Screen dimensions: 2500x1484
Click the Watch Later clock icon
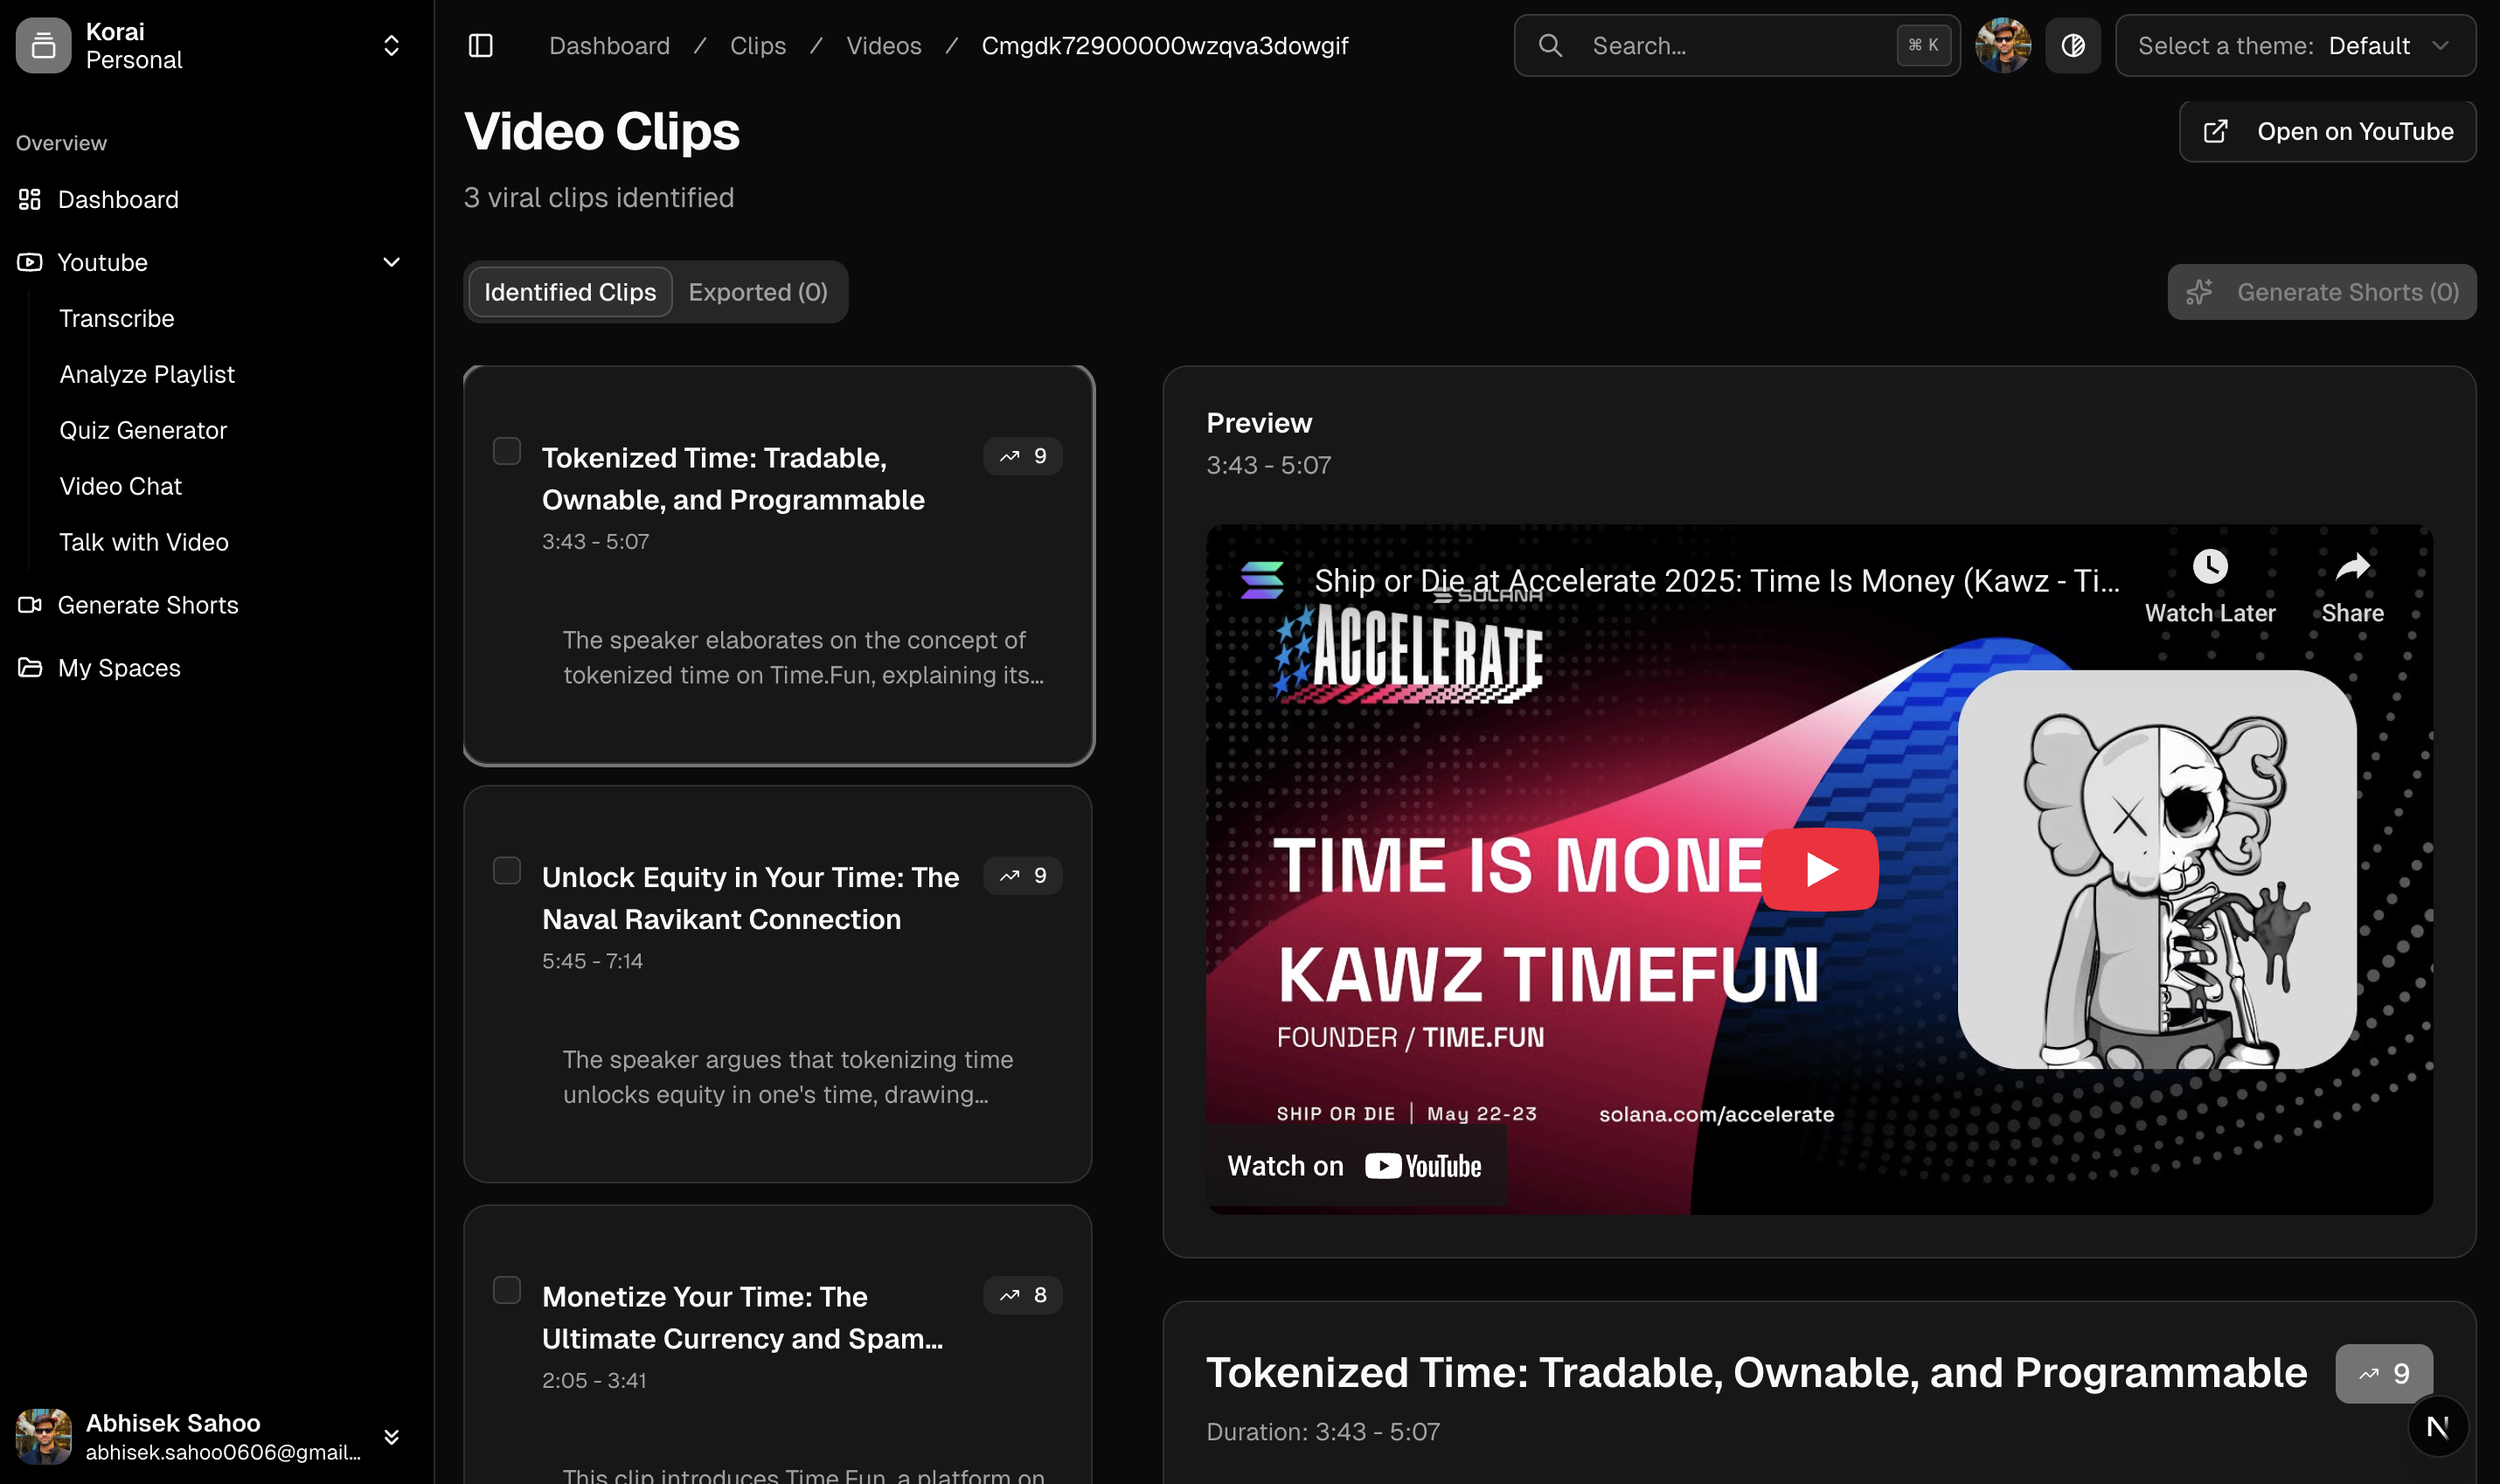[2209, 567]
